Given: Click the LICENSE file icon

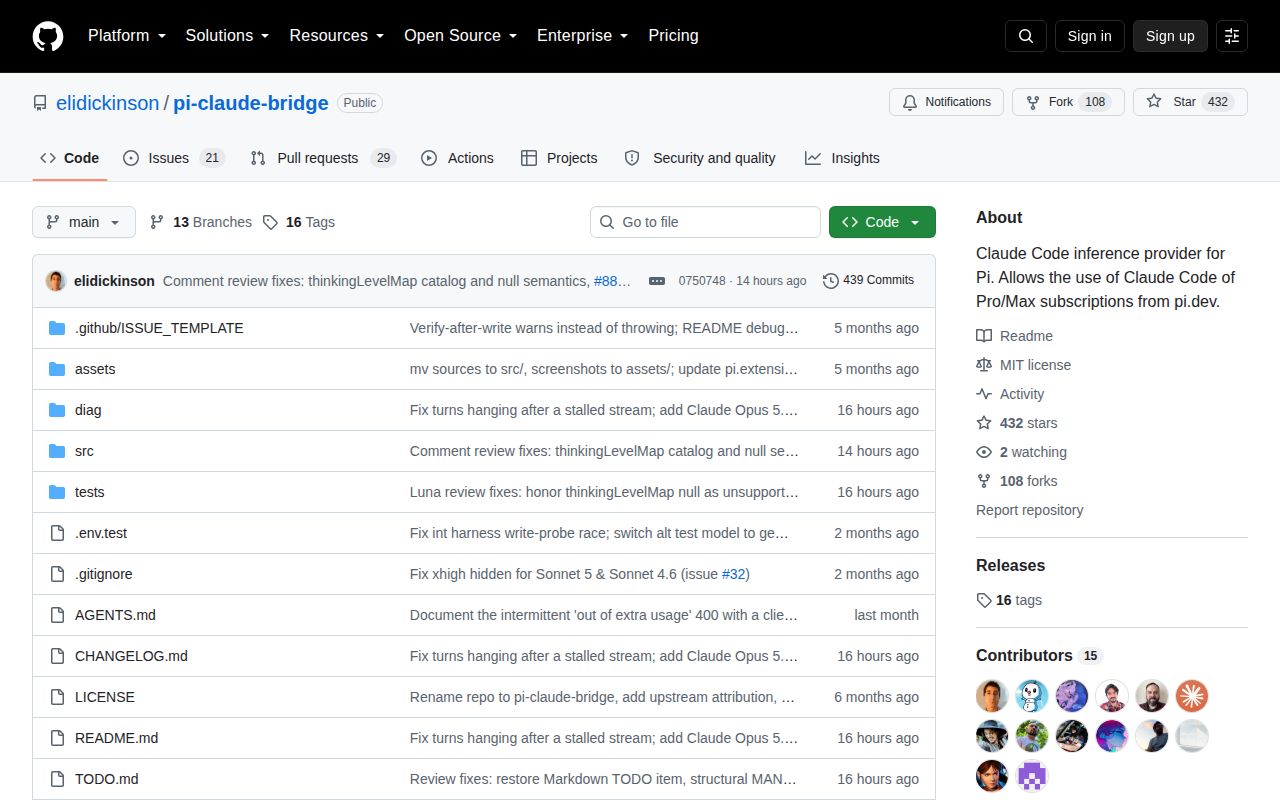Looking at the screenshot, I should pyautogui.click(x=57, y=697).
